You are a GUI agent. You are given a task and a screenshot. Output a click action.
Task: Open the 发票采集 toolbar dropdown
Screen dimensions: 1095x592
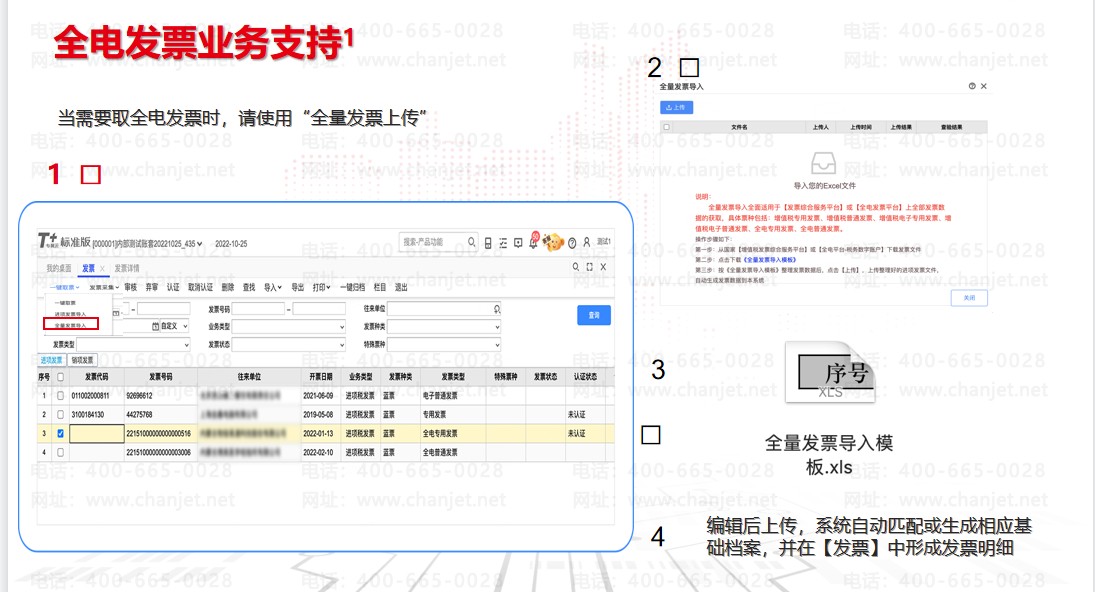[x=103, y=288]
